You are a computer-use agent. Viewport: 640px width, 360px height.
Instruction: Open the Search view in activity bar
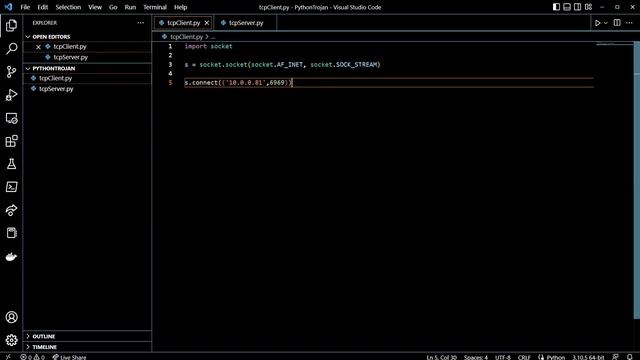pos(11,49)
